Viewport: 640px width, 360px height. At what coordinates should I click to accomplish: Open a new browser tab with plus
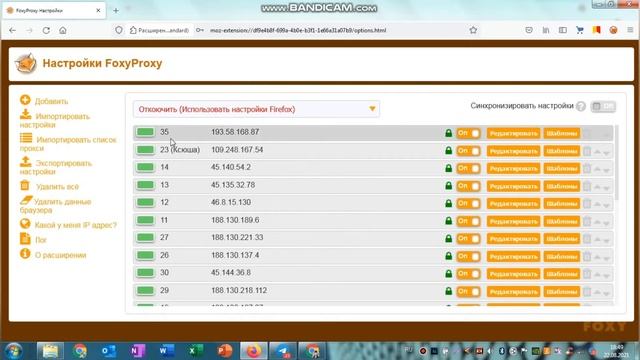116,11
